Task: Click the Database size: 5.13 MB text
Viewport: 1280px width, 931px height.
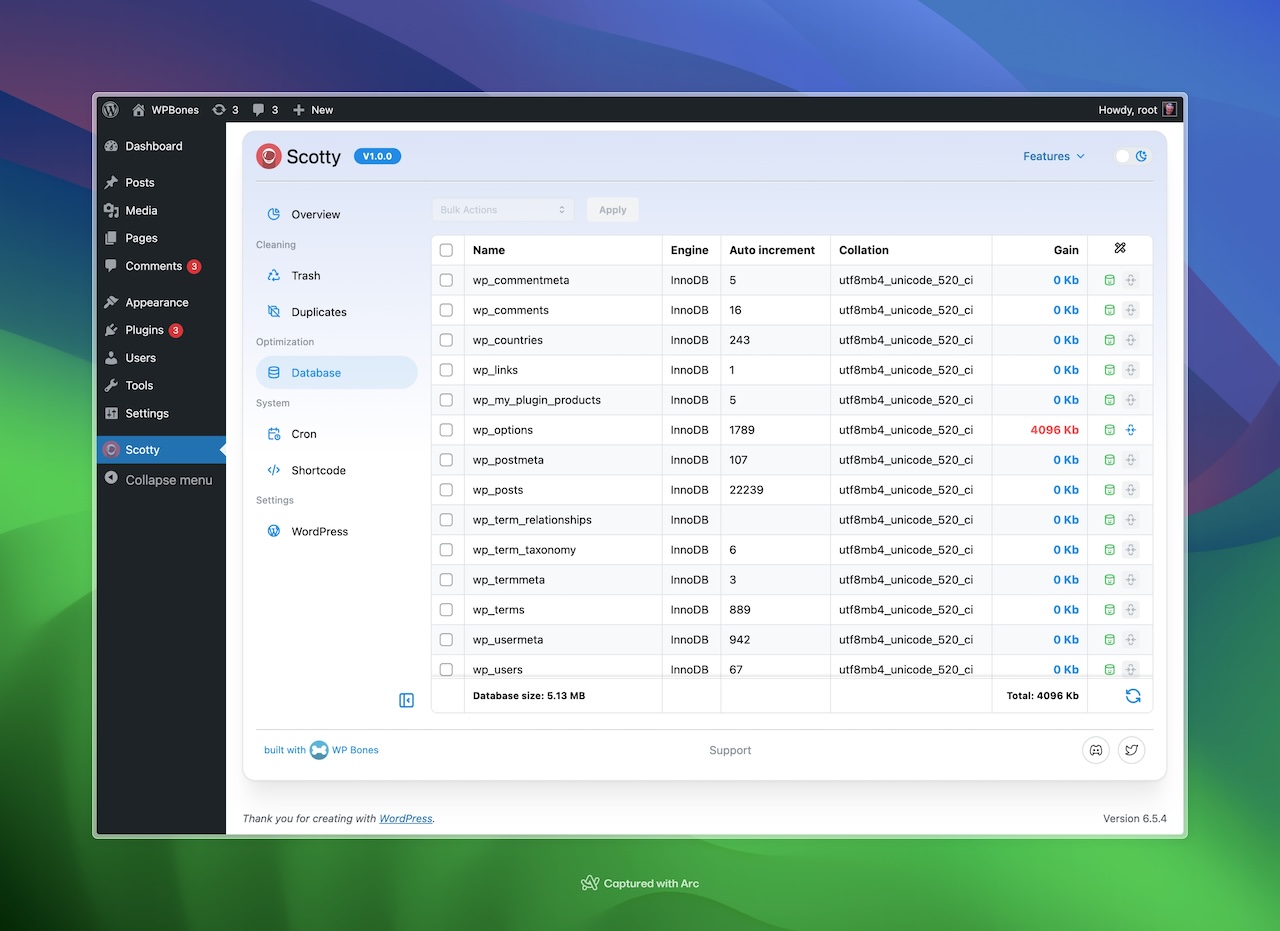Action: [x=529, y=695]
